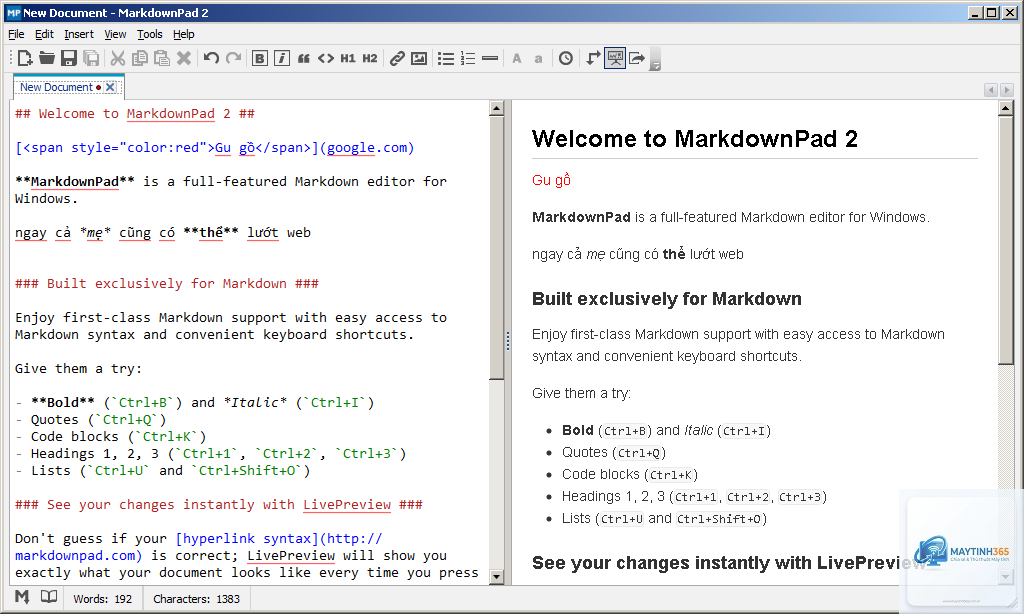The height and width of the screenshot is (614, 1024).
Task: Click '### Built exclusively for Markdown ###' in editor
Action: [167, 283]
